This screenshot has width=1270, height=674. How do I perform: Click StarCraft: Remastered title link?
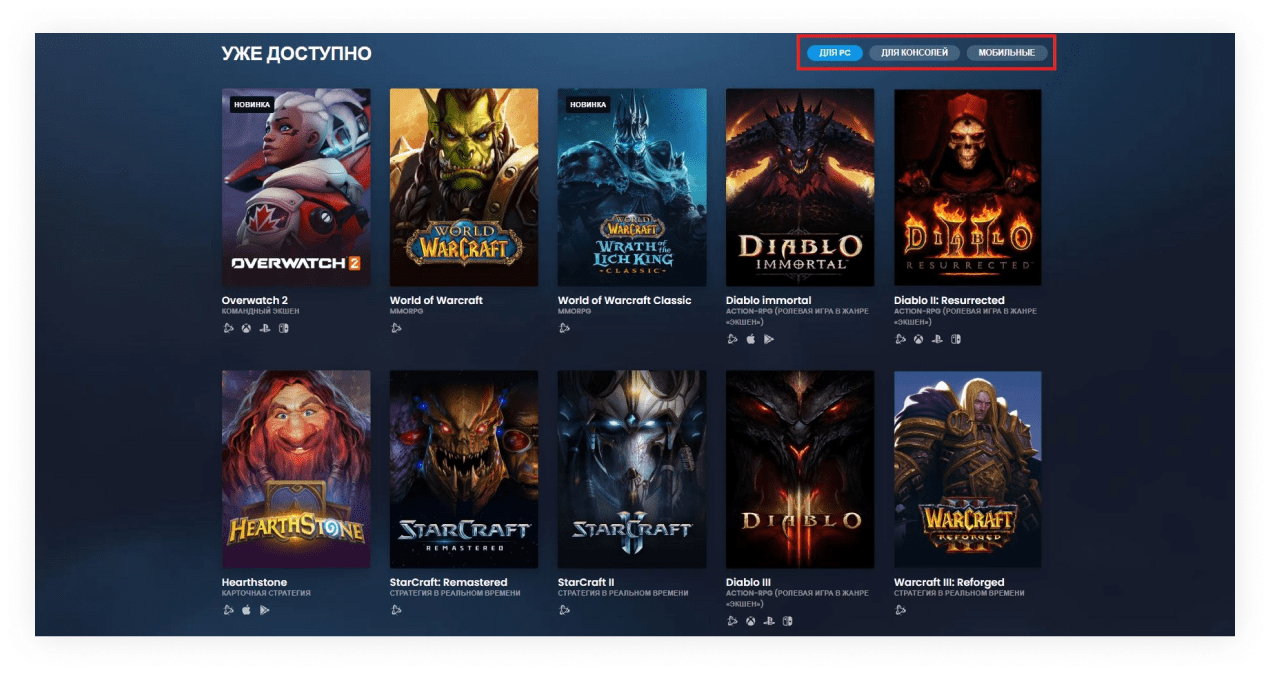tap(449, 582)
